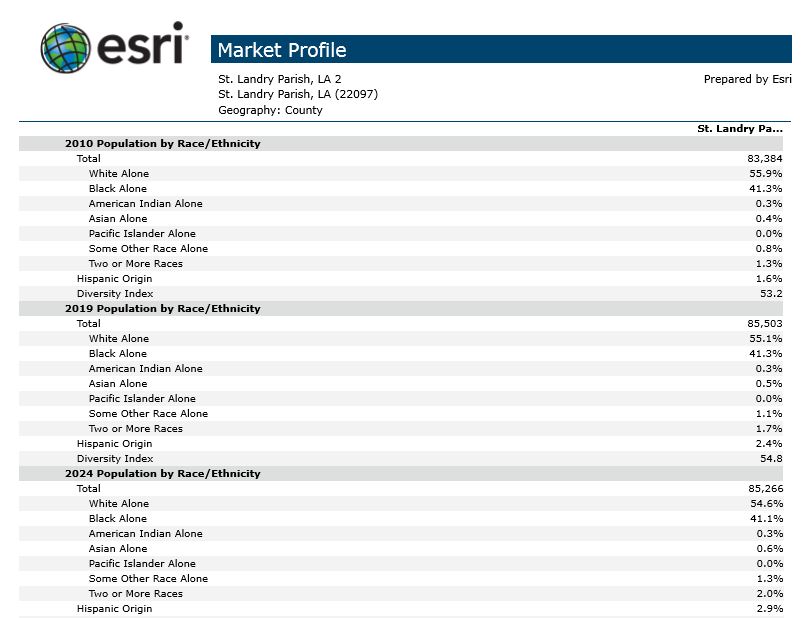Click the 2019 White Alone value 55.1%
This screenshot has height=618, width=808.
766,338
